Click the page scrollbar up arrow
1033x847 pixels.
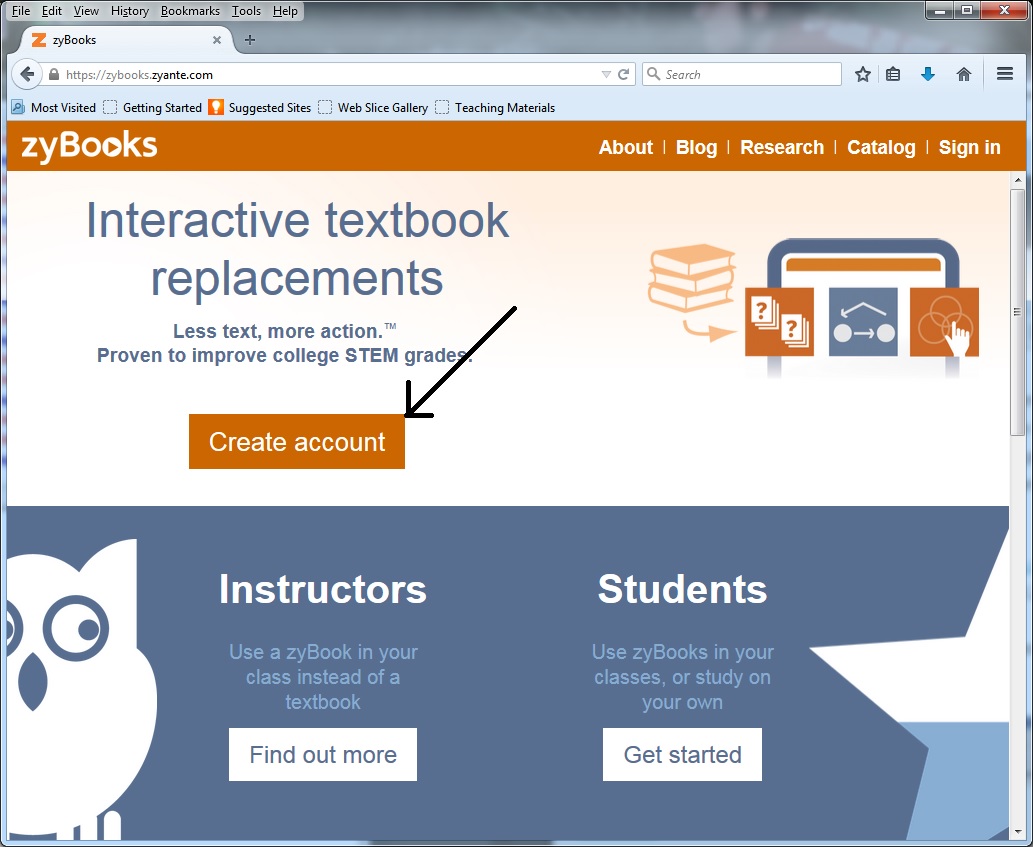click(1018, 180)
